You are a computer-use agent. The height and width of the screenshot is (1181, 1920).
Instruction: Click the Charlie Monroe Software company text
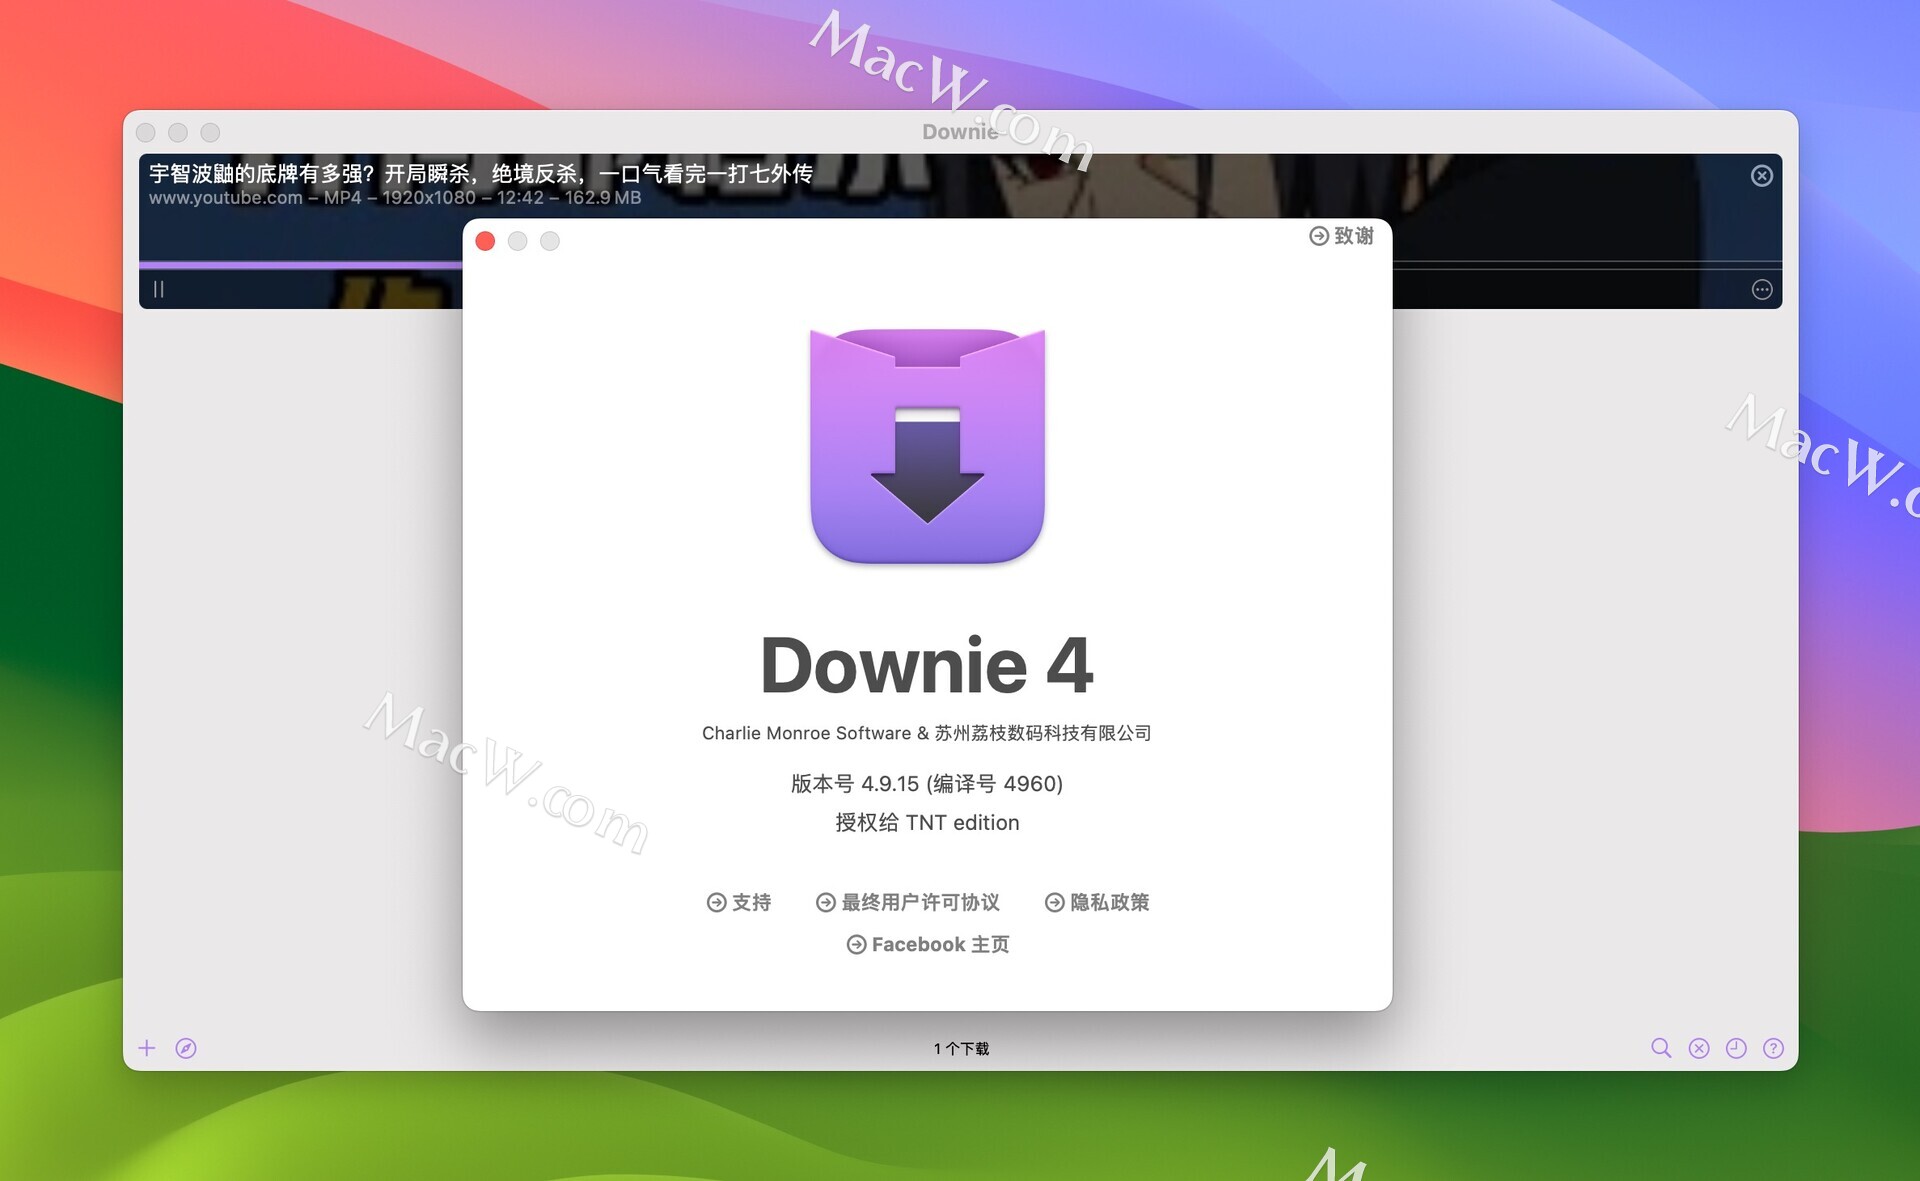(x=927, y=733)
